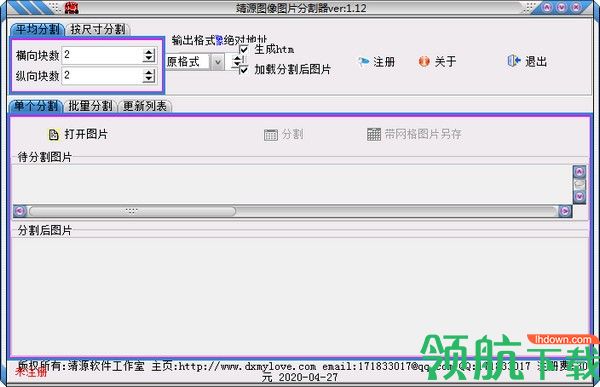Click the 退出 button label
Image resolution: width=600 pixels, height=387 pixels.
click(536, 61)
